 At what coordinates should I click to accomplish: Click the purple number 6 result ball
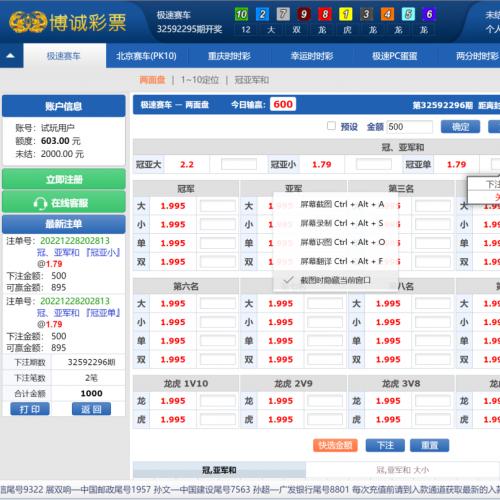[x=429, y=14]
